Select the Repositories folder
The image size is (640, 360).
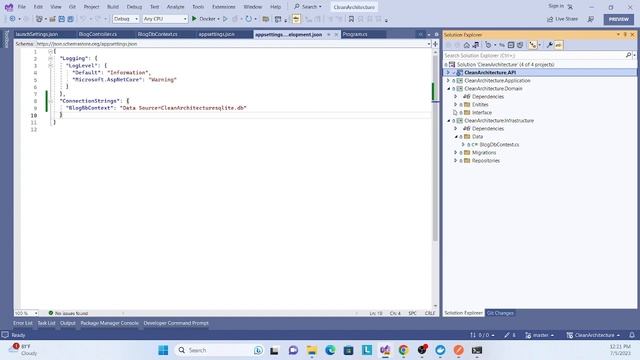(x=486, y=161)
